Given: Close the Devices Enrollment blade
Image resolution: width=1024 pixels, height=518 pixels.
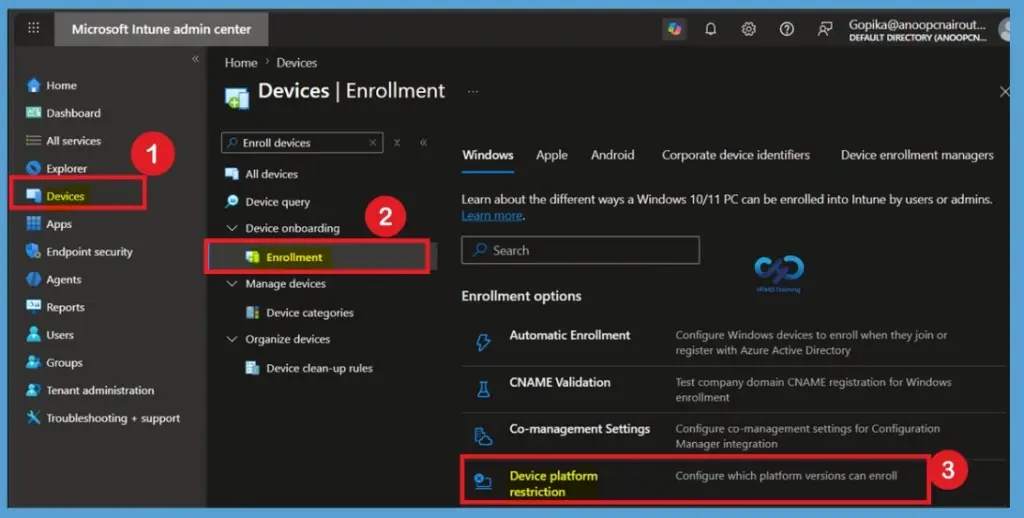Looking at the screenshot, I should [x=1004, y=92].
